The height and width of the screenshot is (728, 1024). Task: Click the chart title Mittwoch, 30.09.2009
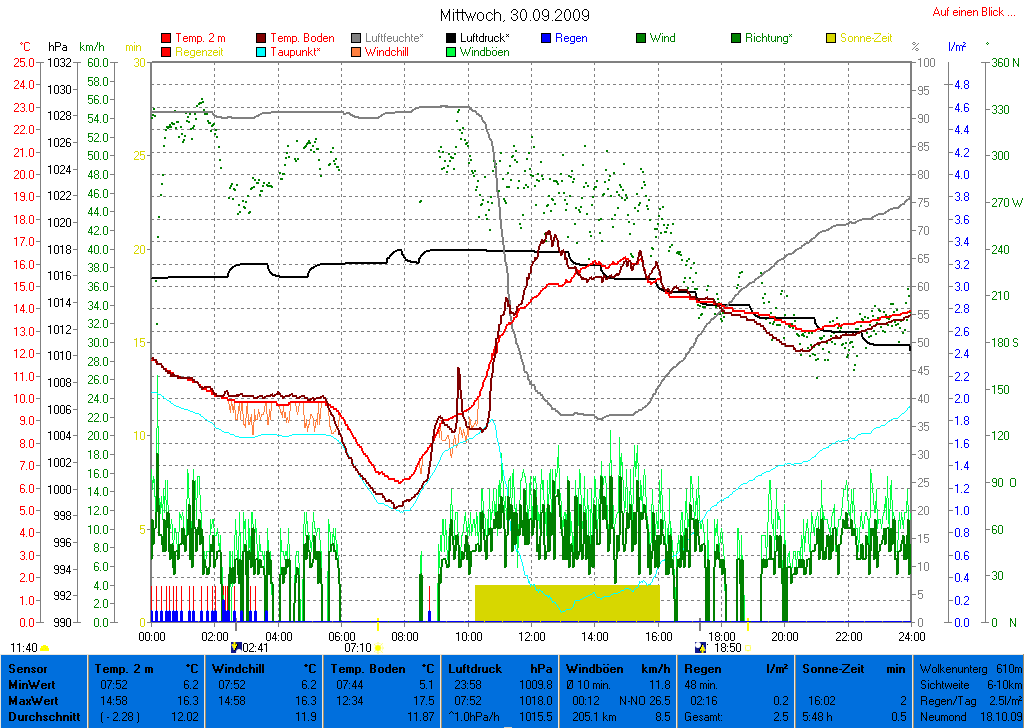click(514, 16)
